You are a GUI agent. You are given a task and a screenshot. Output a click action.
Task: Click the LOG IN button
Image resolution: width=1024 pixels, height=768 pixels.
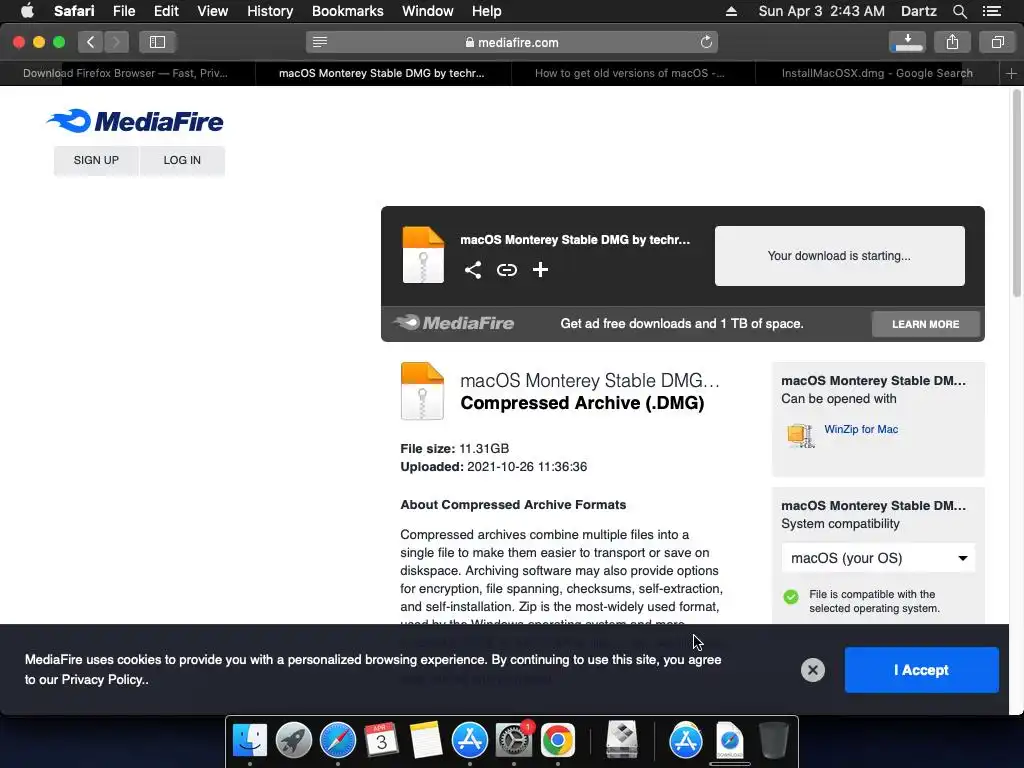(182, 160)
